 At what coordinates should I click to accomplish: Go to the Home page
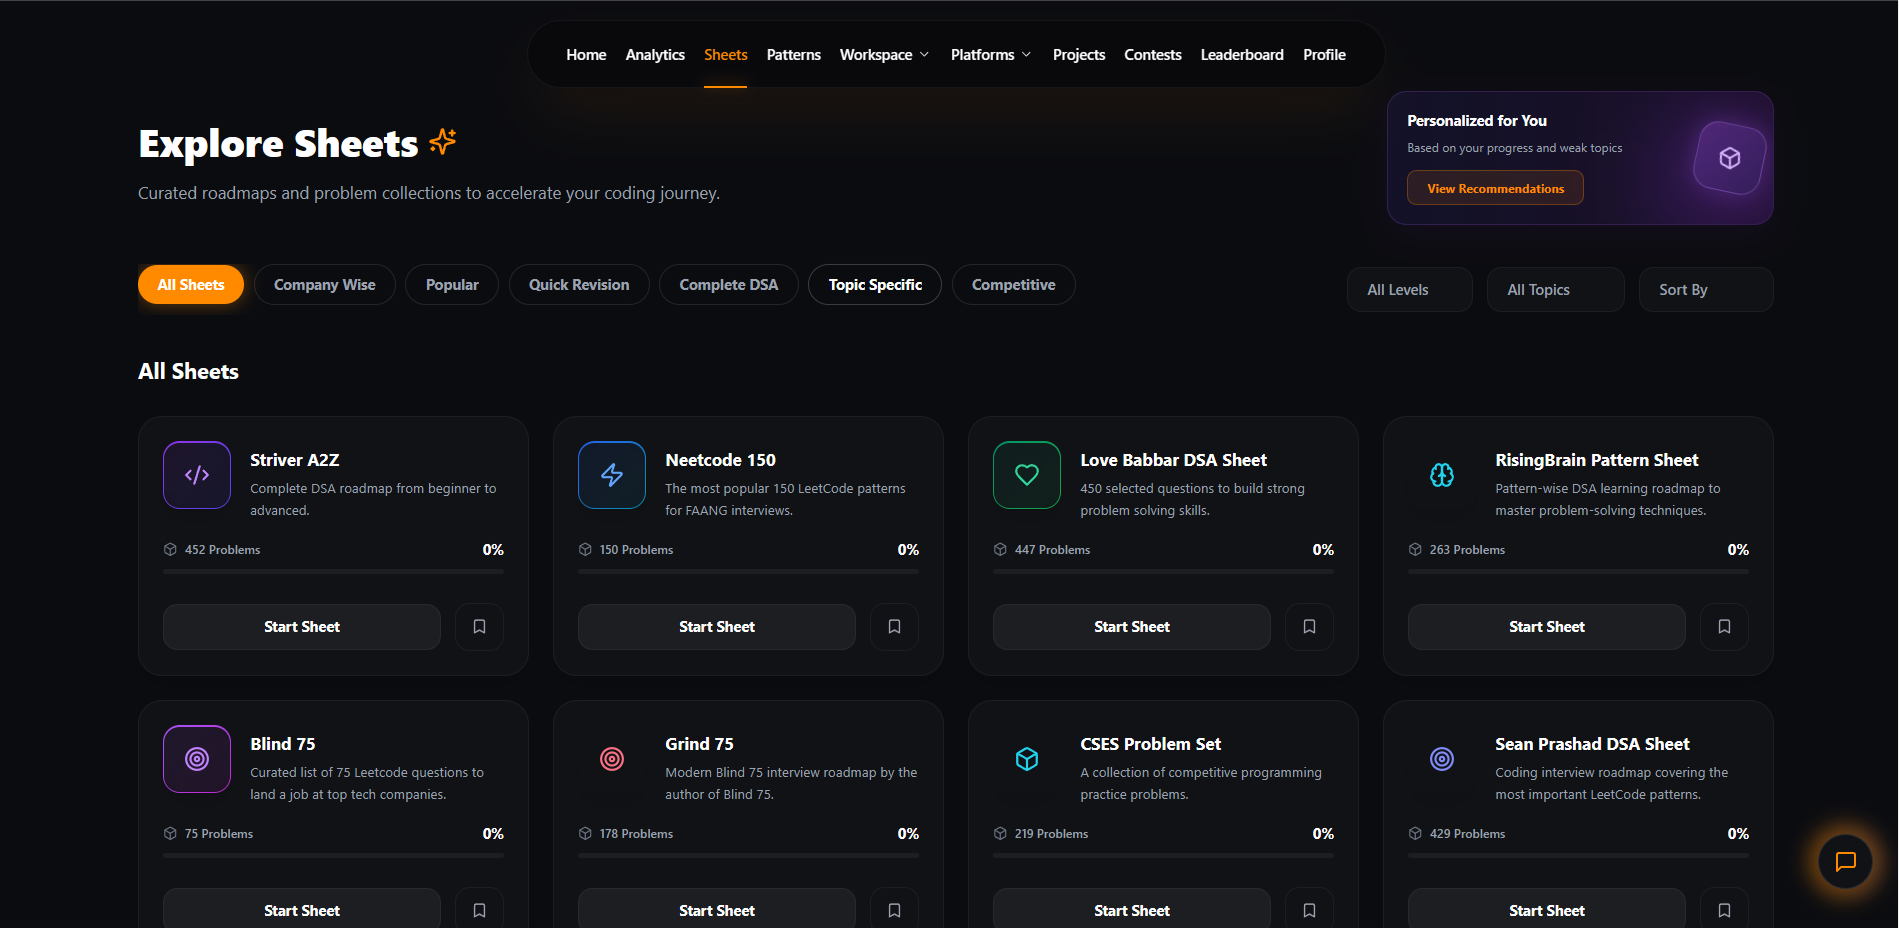click(586, 55)
